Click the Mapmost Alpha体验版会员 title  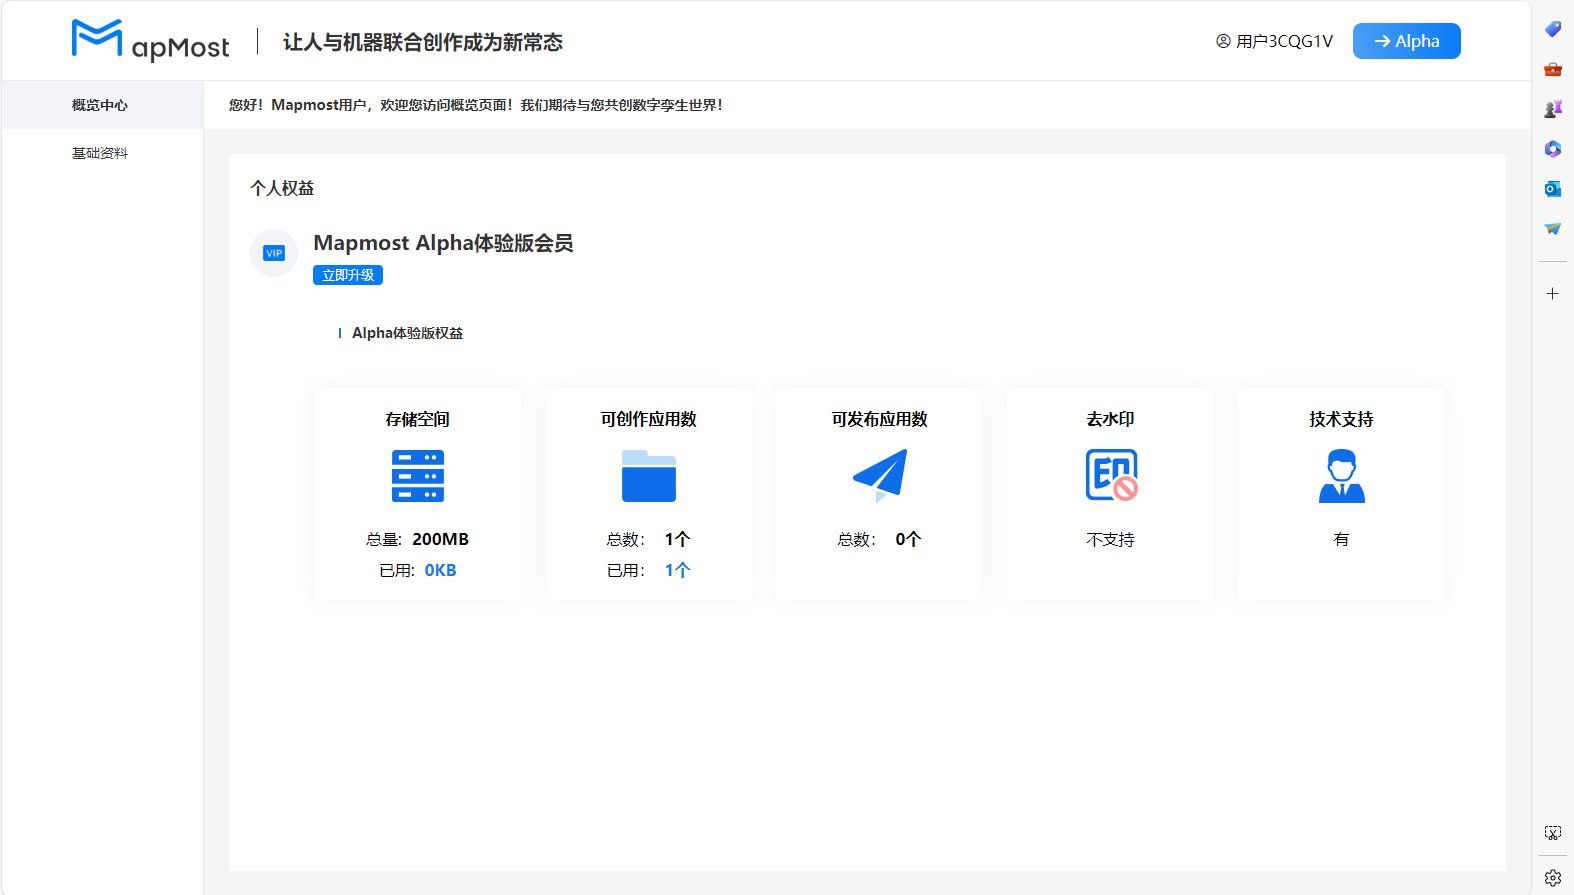click(443, 243)
